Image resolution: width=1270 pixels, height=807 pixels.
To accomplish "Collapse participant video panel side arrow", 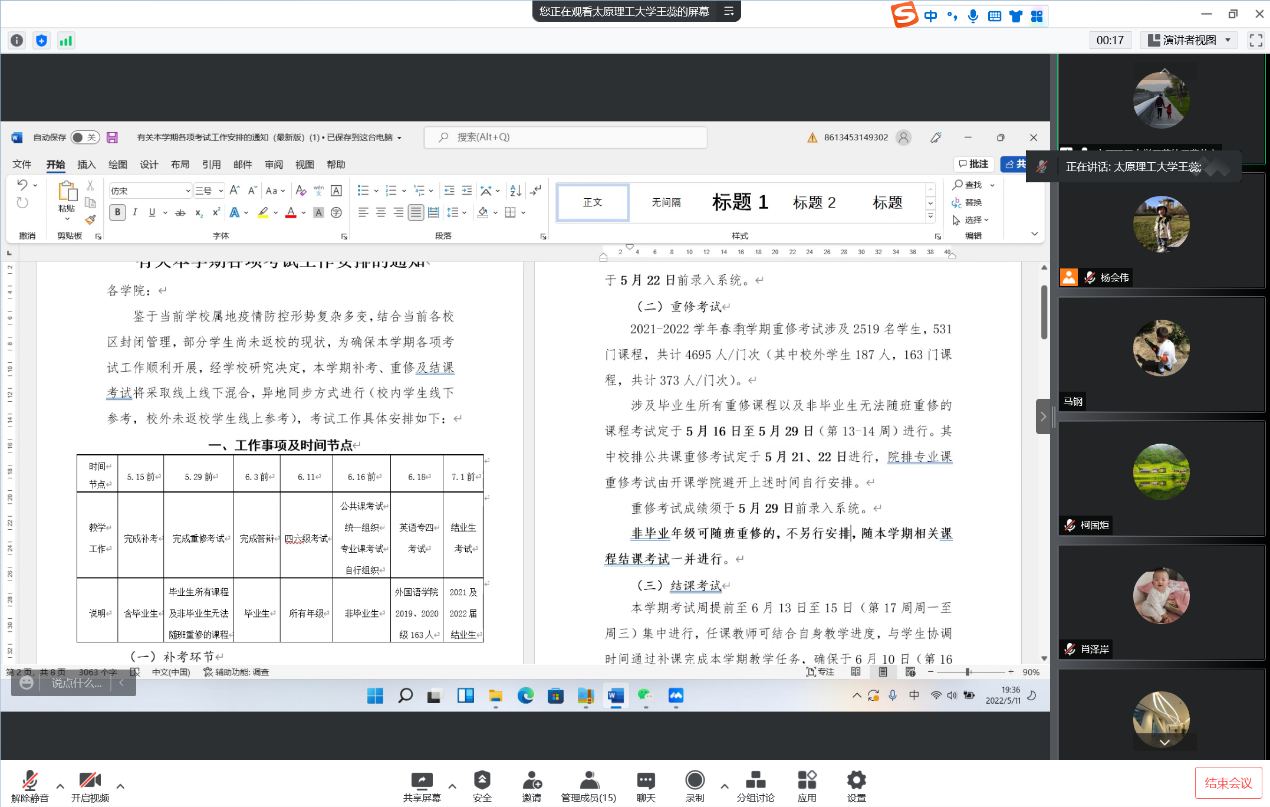I will tap(1043, 416).
